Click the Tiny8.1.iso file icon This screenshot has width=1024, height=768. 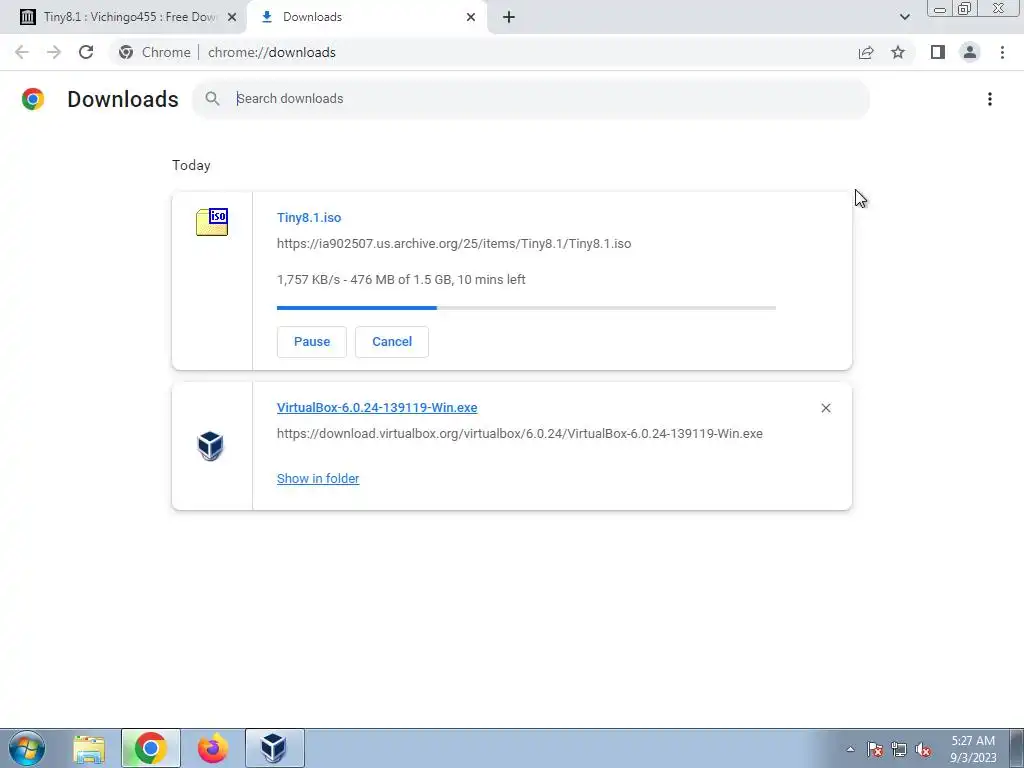coord(212,222)
